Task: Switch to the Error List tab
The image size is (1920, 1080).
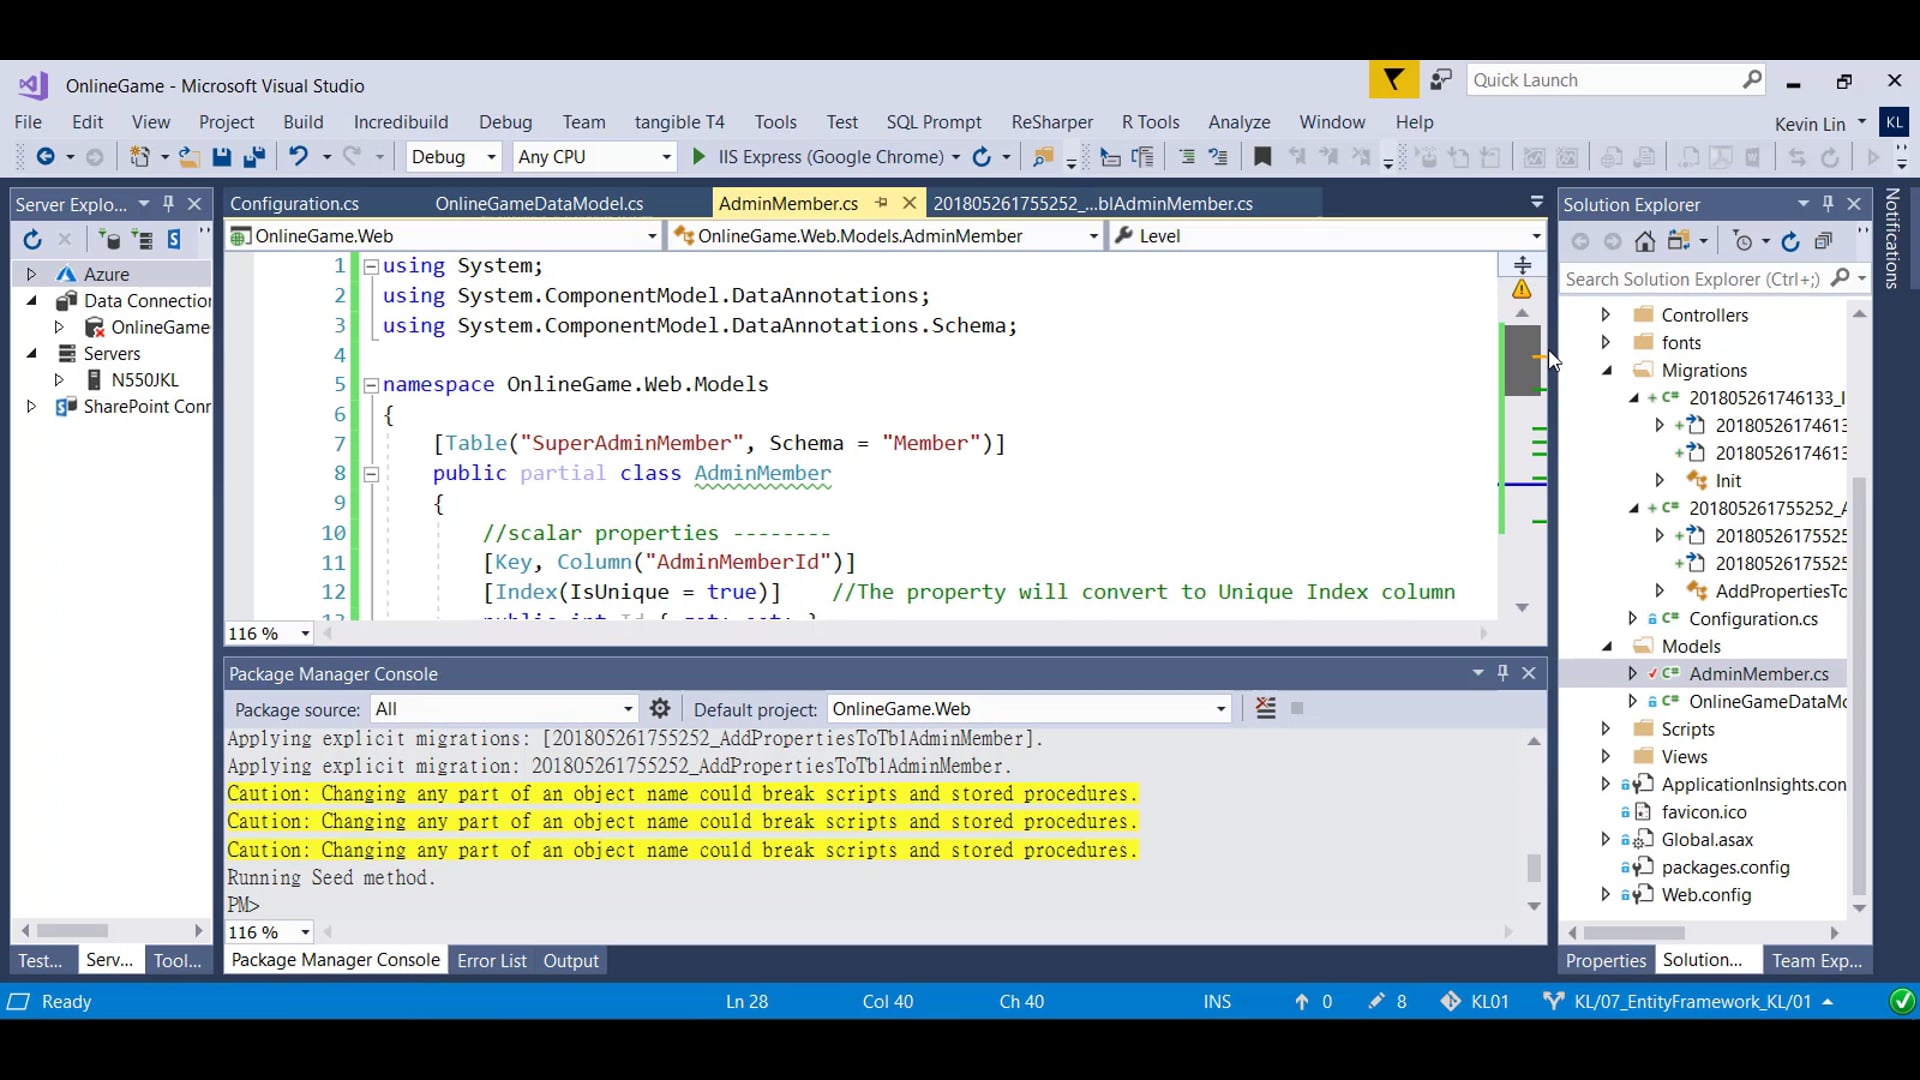Action: pos(491,960)
